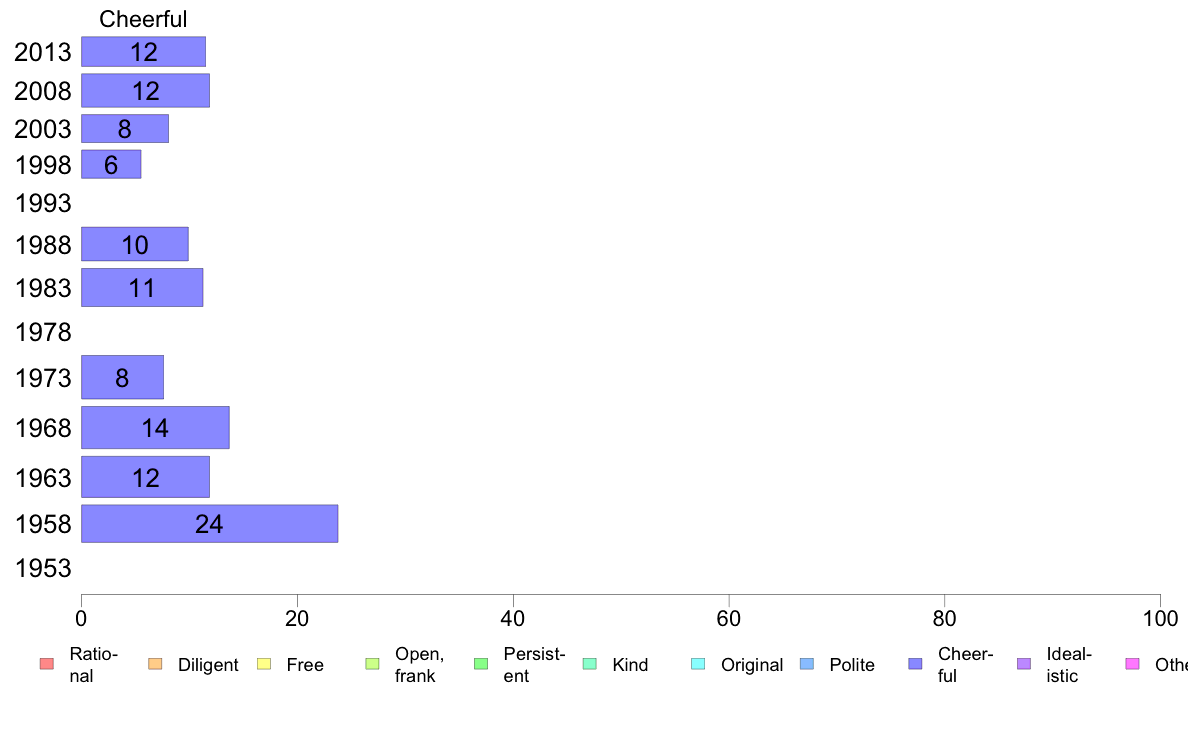Click the 1958 bar with value 24
The image size is (1188, 736).
(210, 524)
